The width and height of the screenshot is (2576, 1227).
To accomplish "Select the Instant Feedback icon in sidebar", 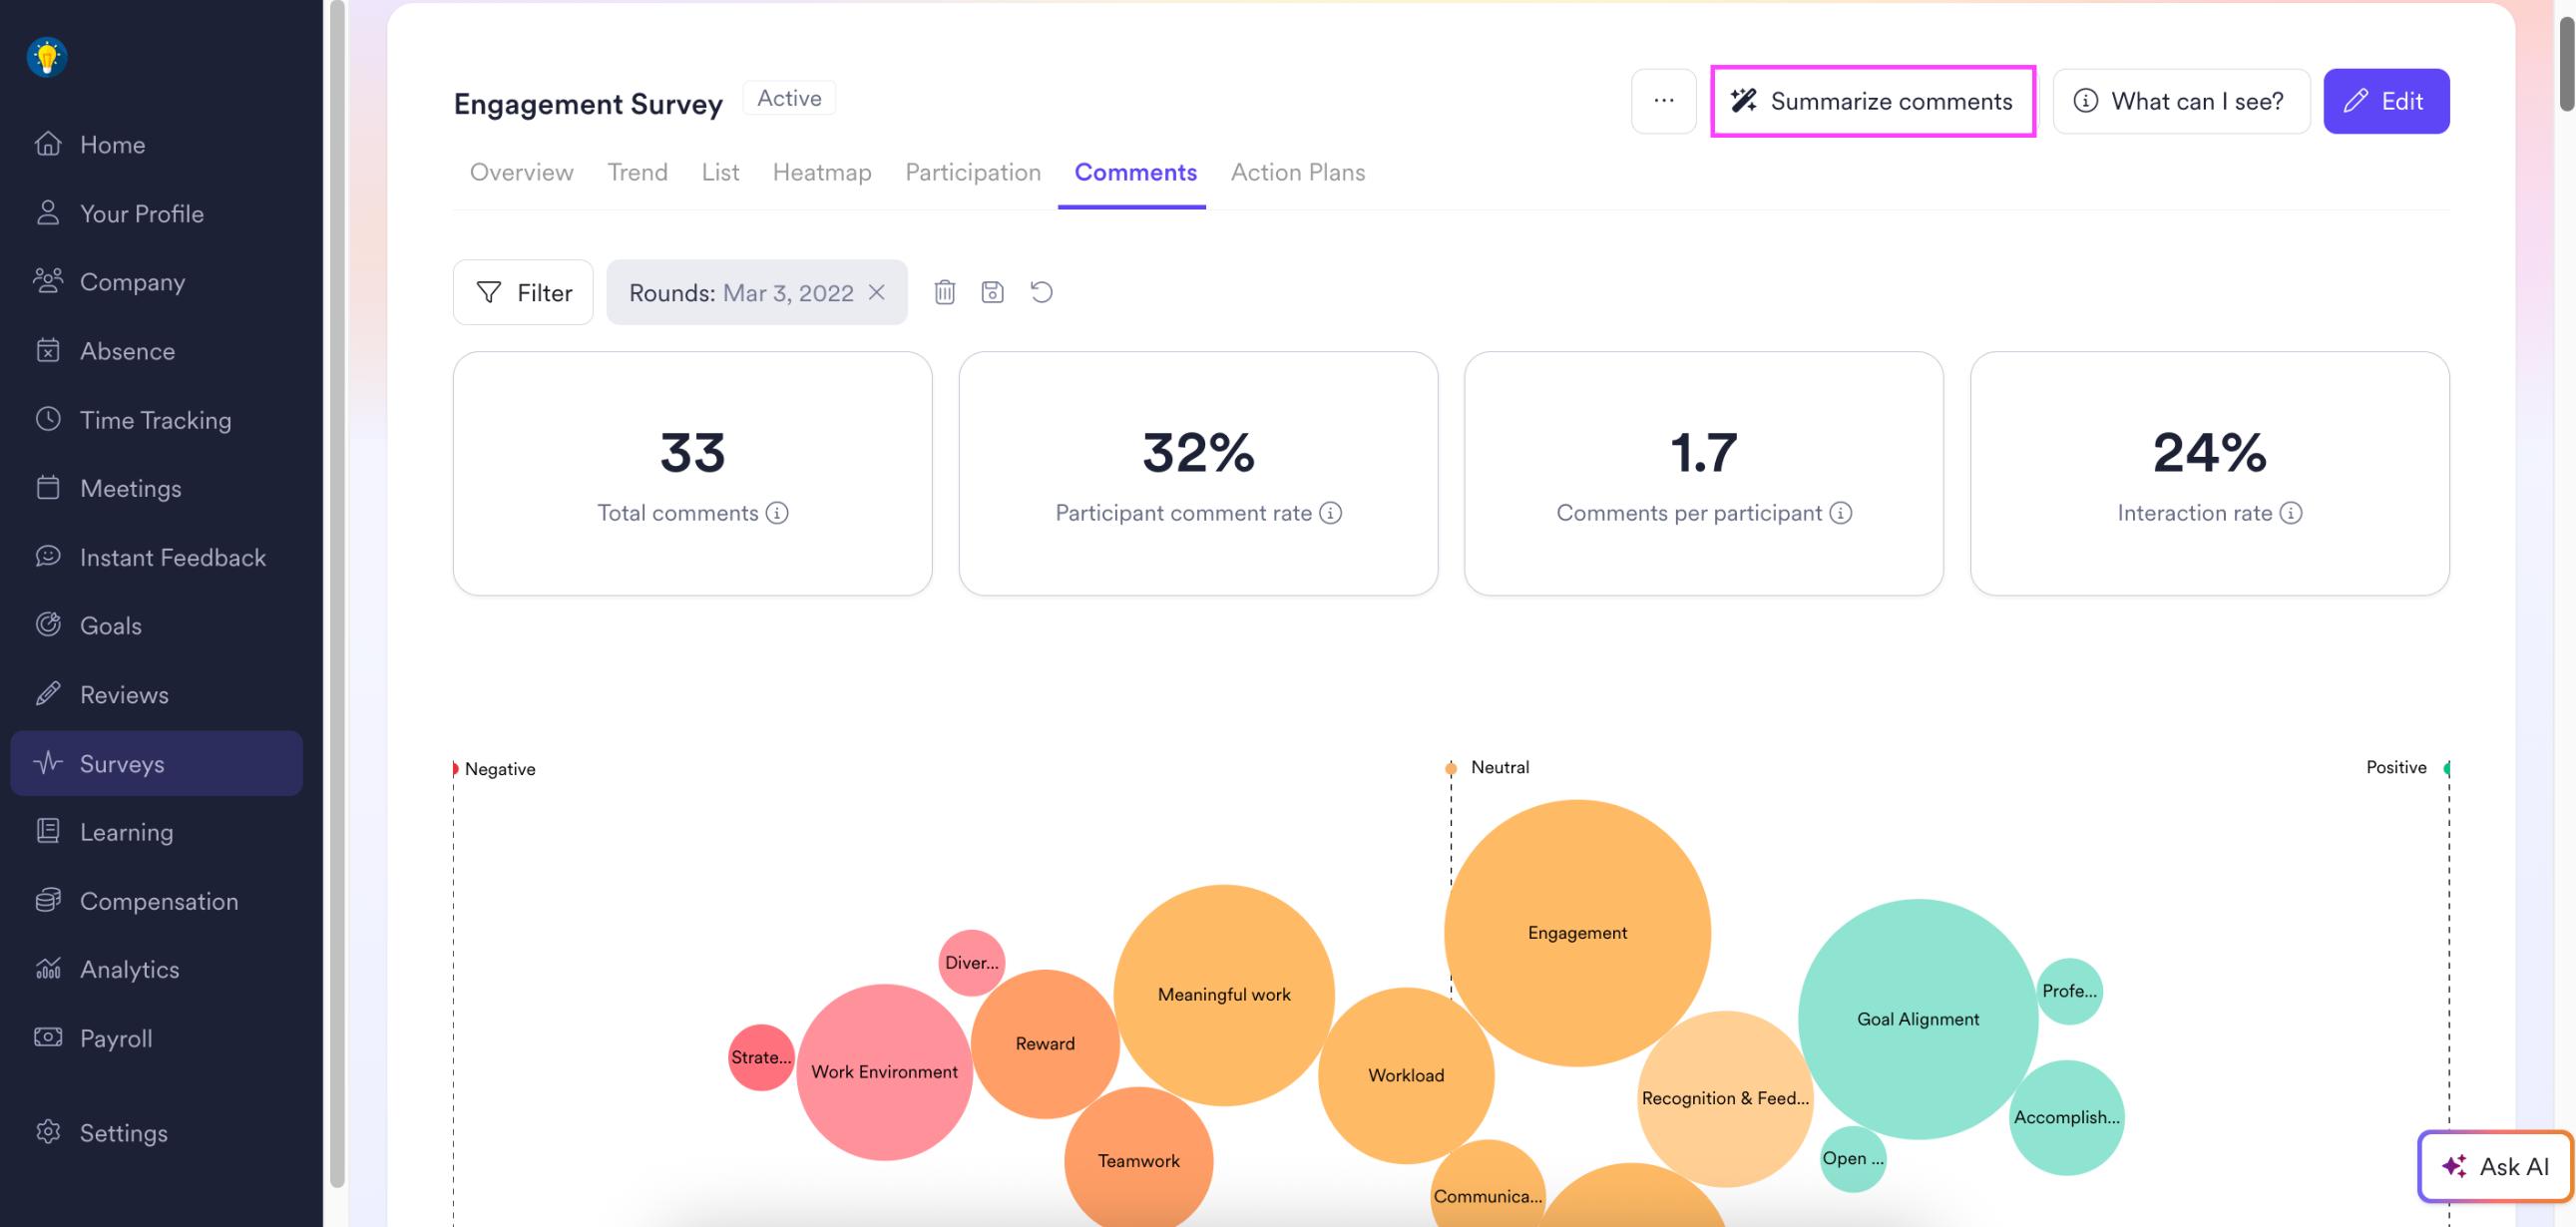I will (48, 556).
